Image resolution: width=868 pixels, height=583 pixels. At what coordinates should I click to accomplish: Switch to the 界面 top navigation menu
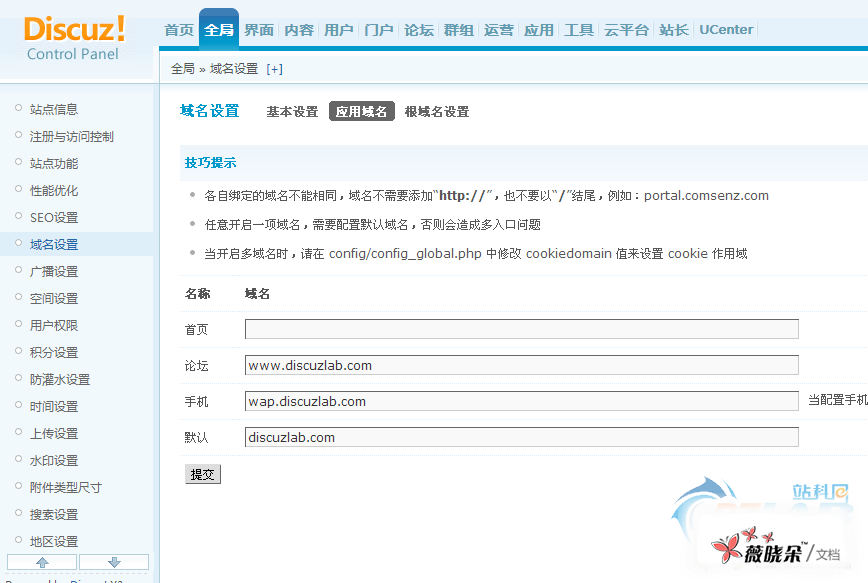pos(259,30)
